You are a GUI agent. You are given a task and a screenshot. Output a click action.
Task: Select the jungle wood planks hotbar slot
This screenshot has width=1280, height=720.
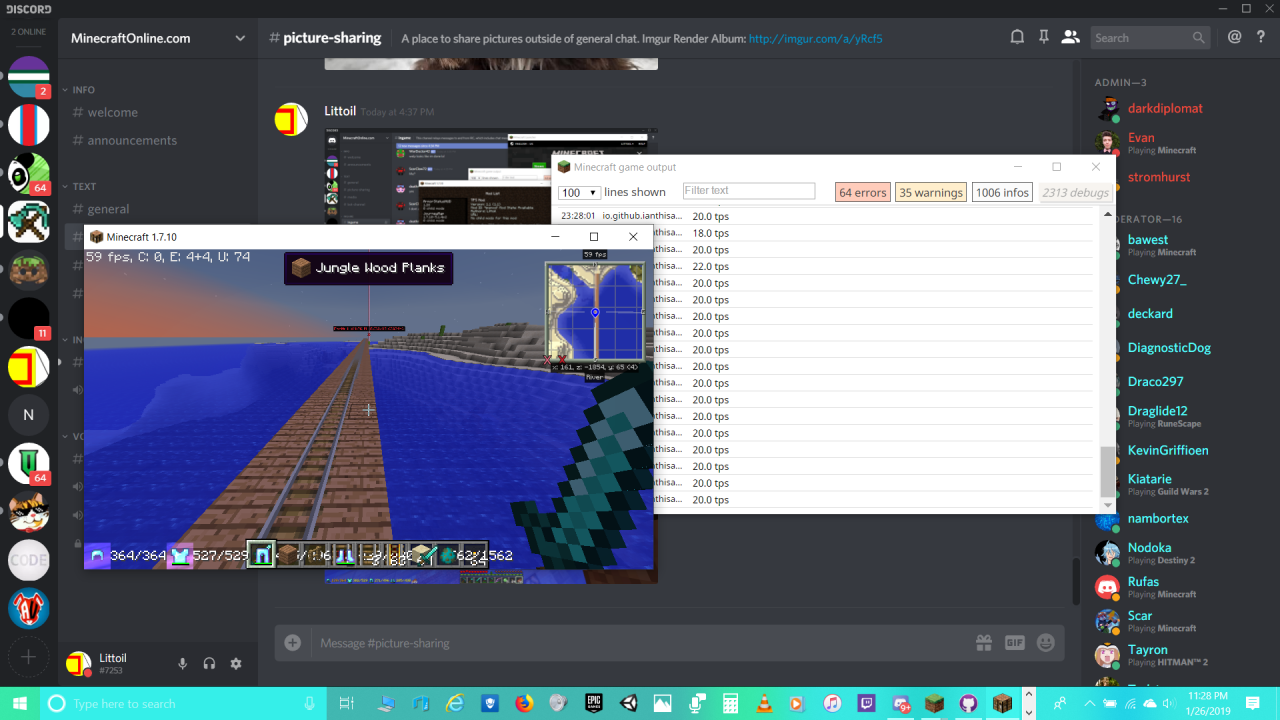coord(287,555)
